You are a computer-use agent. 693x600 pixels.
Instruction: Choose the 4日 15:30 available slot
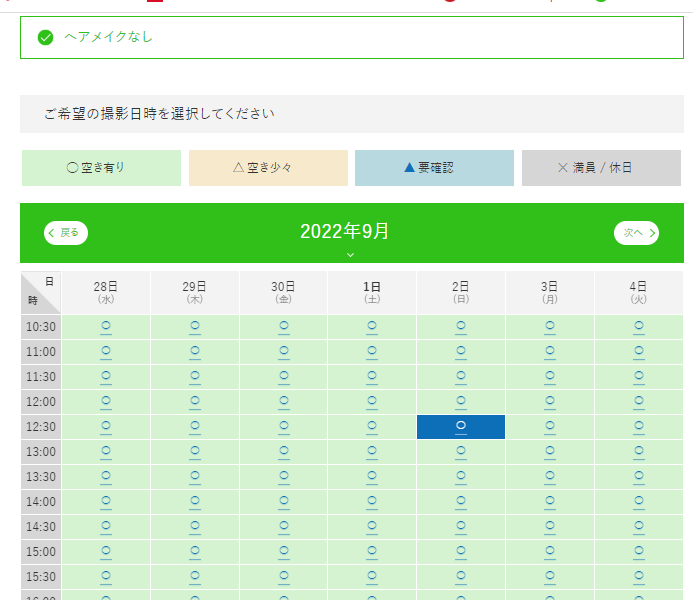(x=638, y=576)
